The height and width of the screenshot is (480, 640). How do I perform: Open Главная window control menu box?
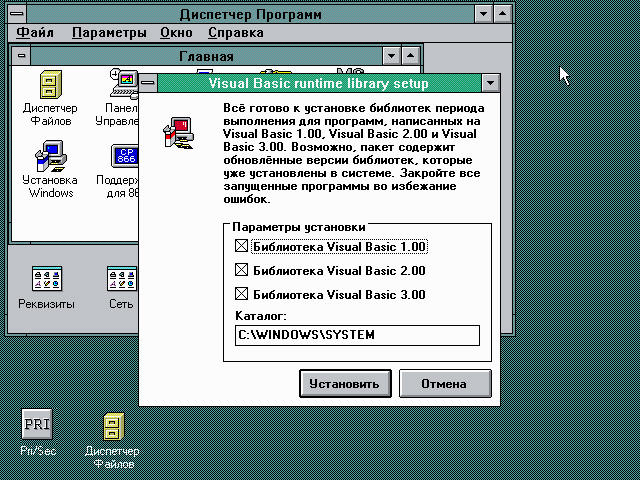[22, 56]
